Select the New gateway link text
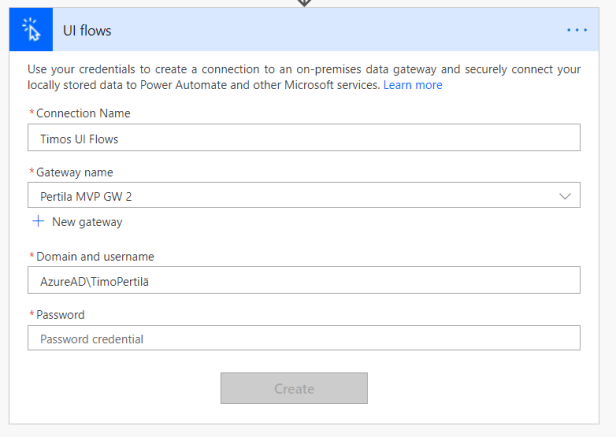 [x=87, y=222]
